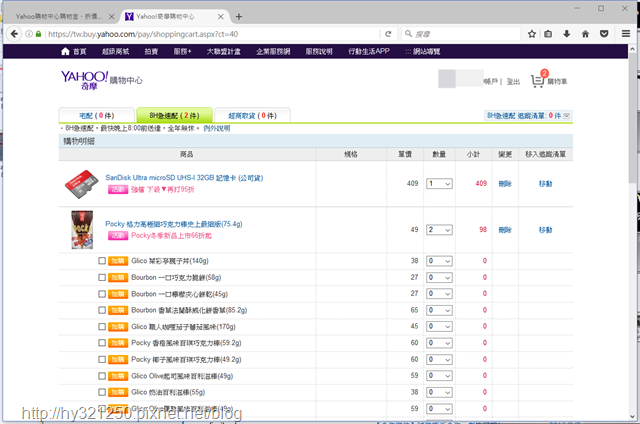Check the Glico Olive 49g add-on checkbox

102,376
